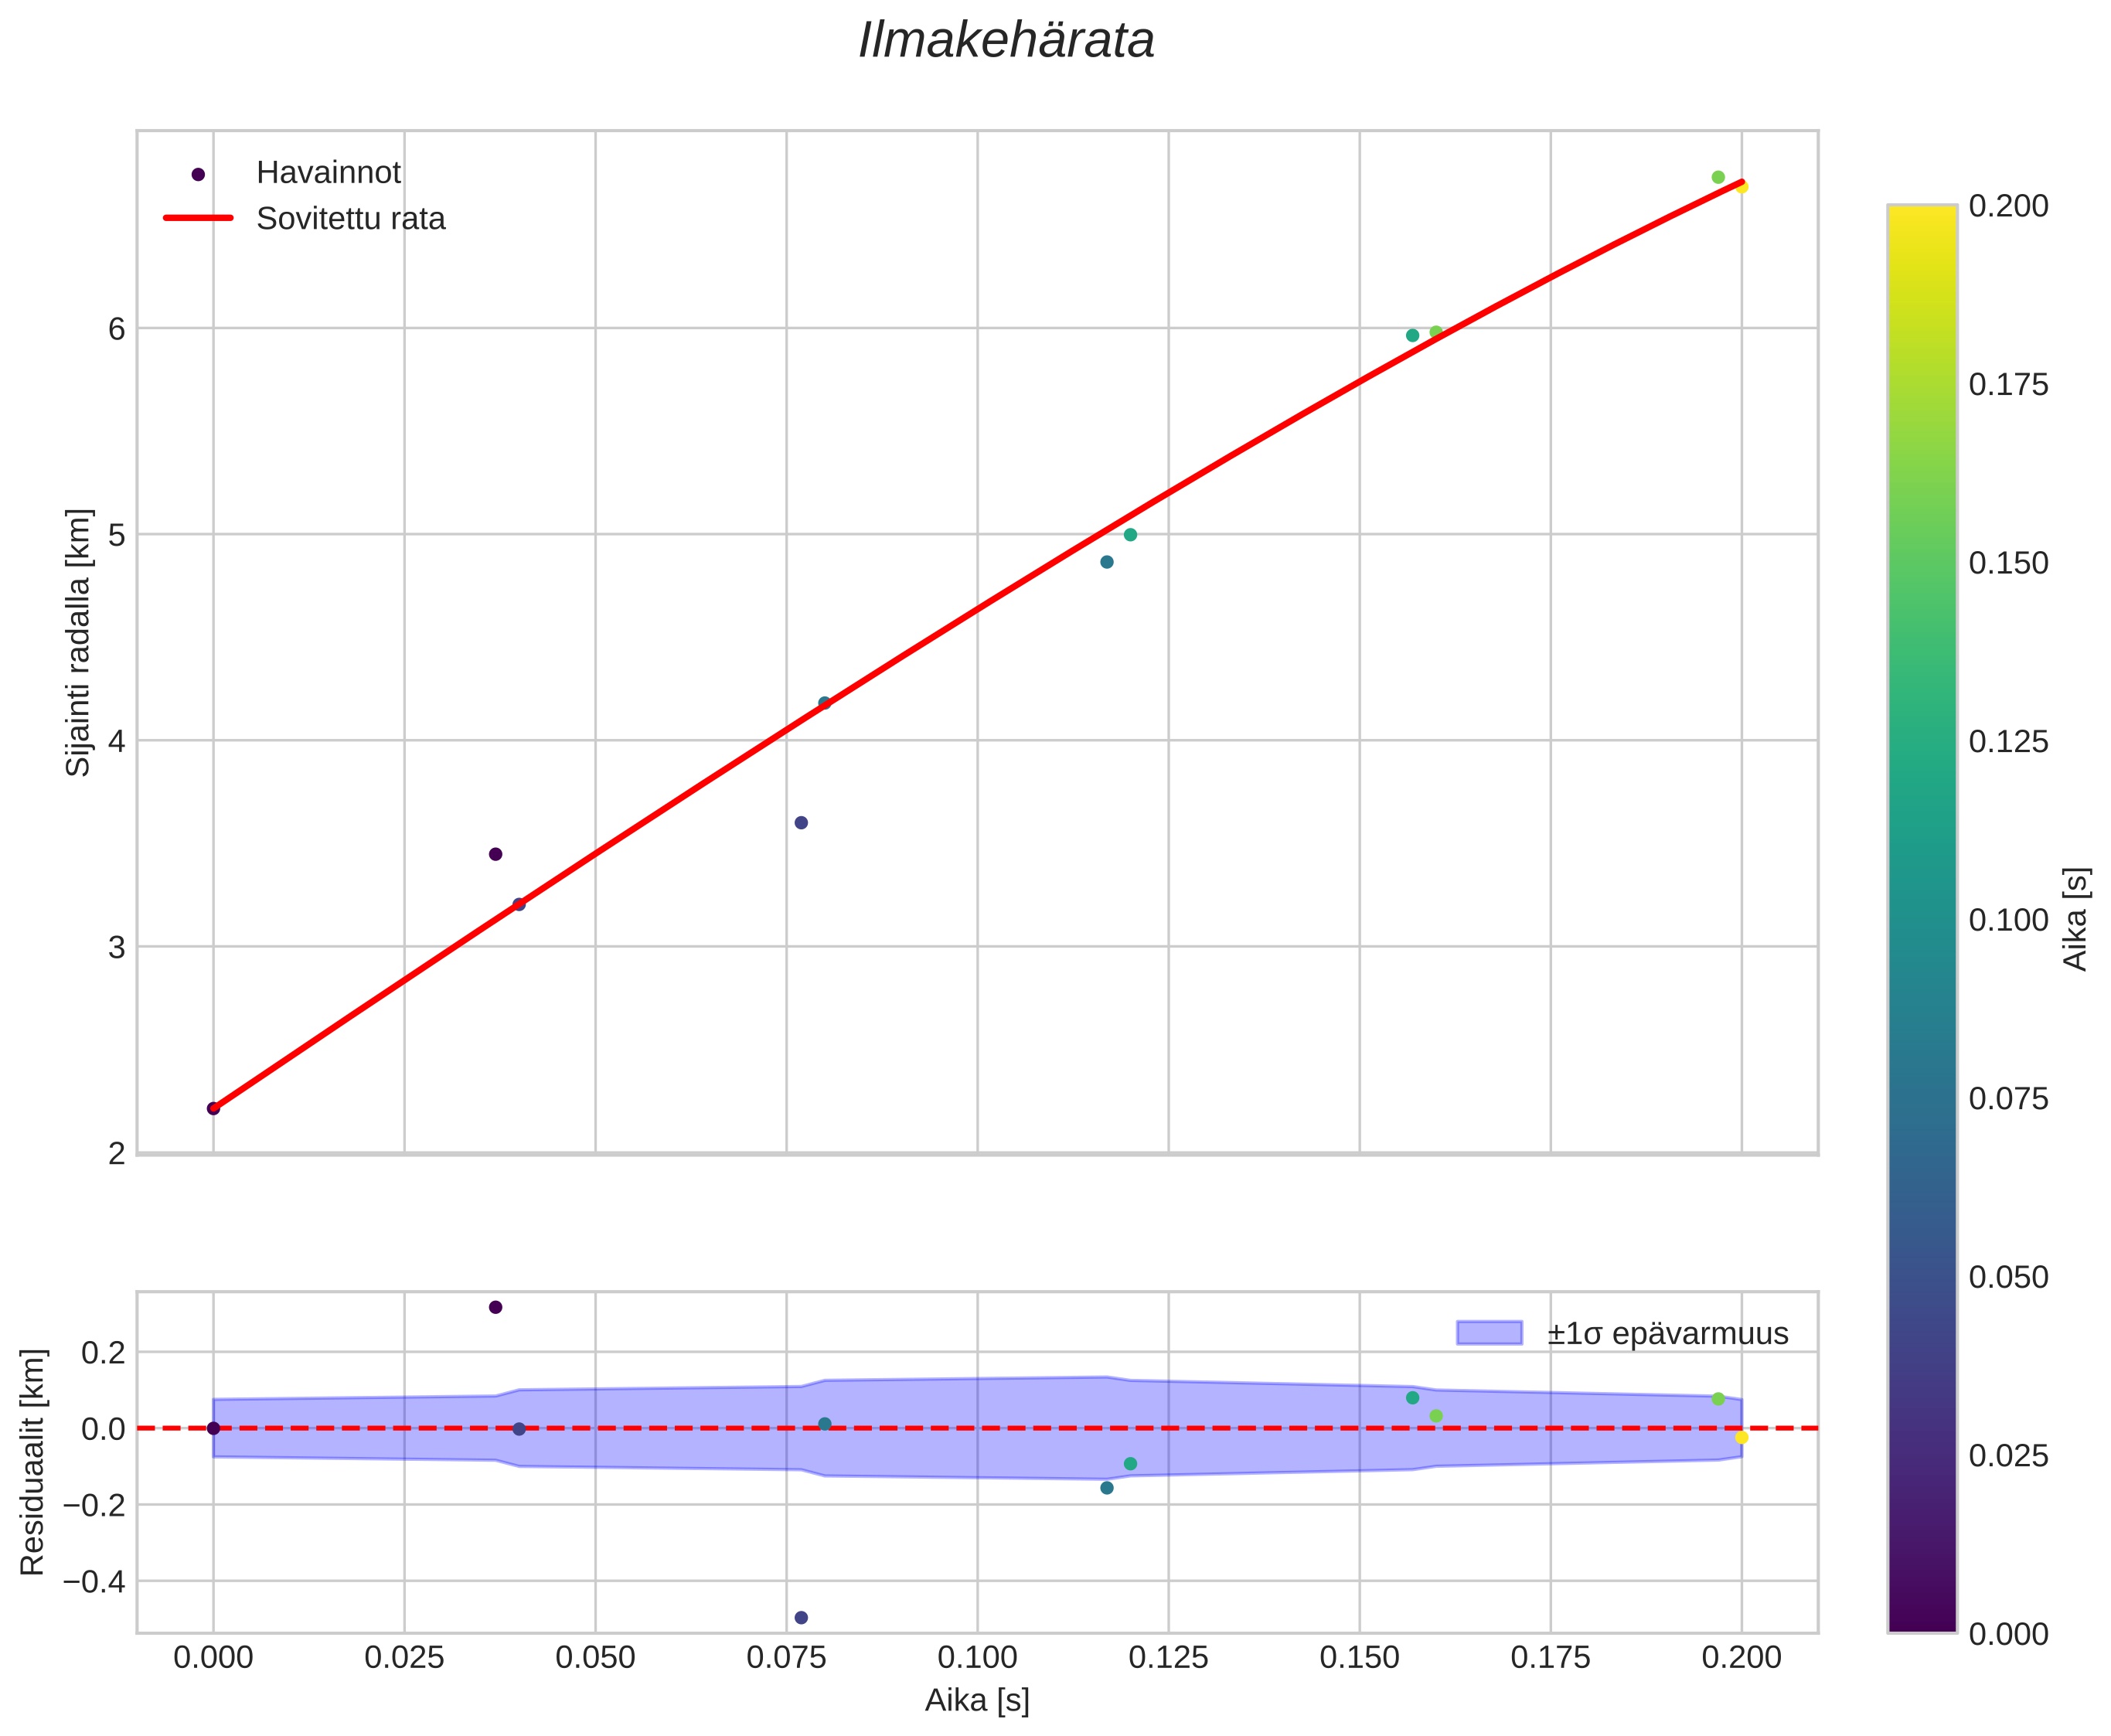Click the red 'Sovitettu rata' legend line

(x=198, y=218)
